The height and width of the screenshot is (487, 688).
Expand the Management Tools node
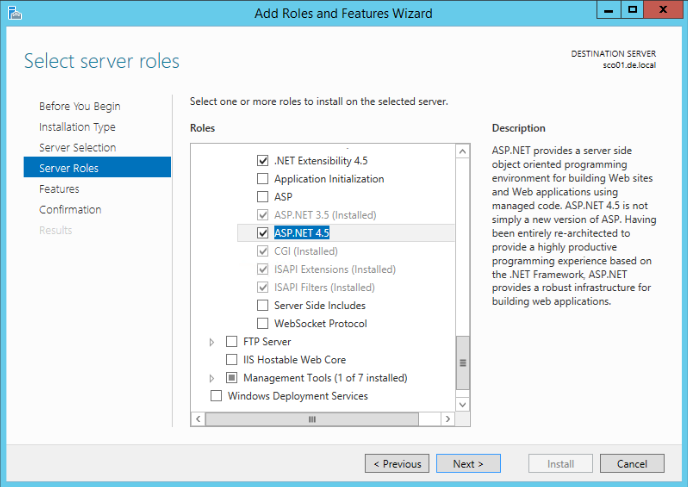click(212, 378)
